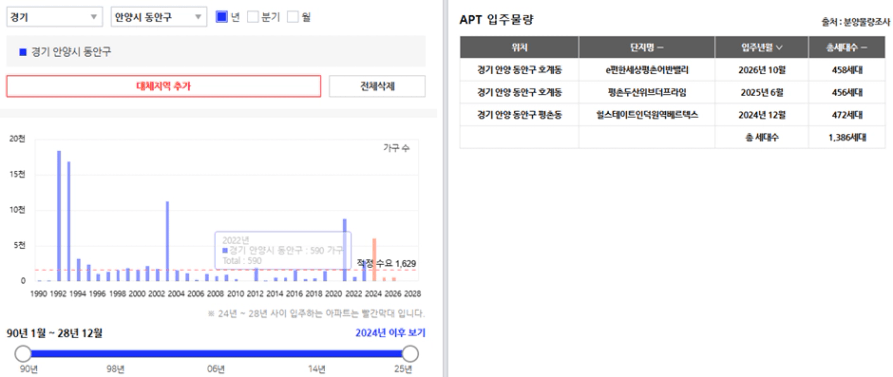Select the 평촌두산위브더프라임 complex name
Image resolution: width=893 pixels, height=377 pixels.
tap(647, 92)
